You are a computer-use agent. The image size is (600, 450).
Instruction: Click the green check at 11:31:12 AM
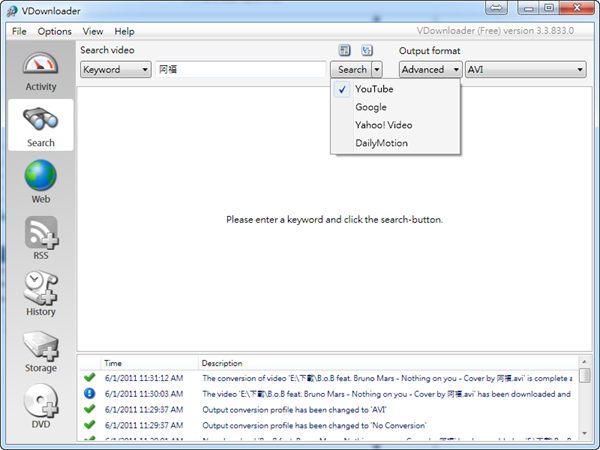tap(90, 378)
